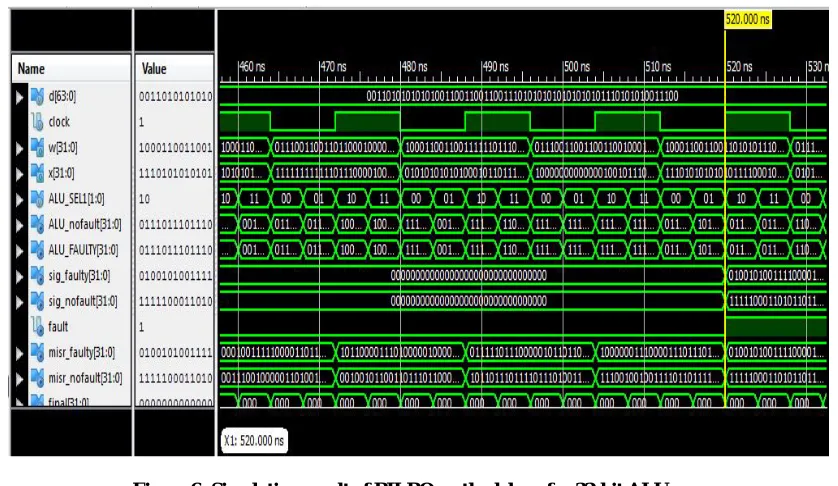The height and width of the screenshot is (486, 838).
Task: Click the 470 ns tick on time ruler
Action: click(x=332, y=67)
